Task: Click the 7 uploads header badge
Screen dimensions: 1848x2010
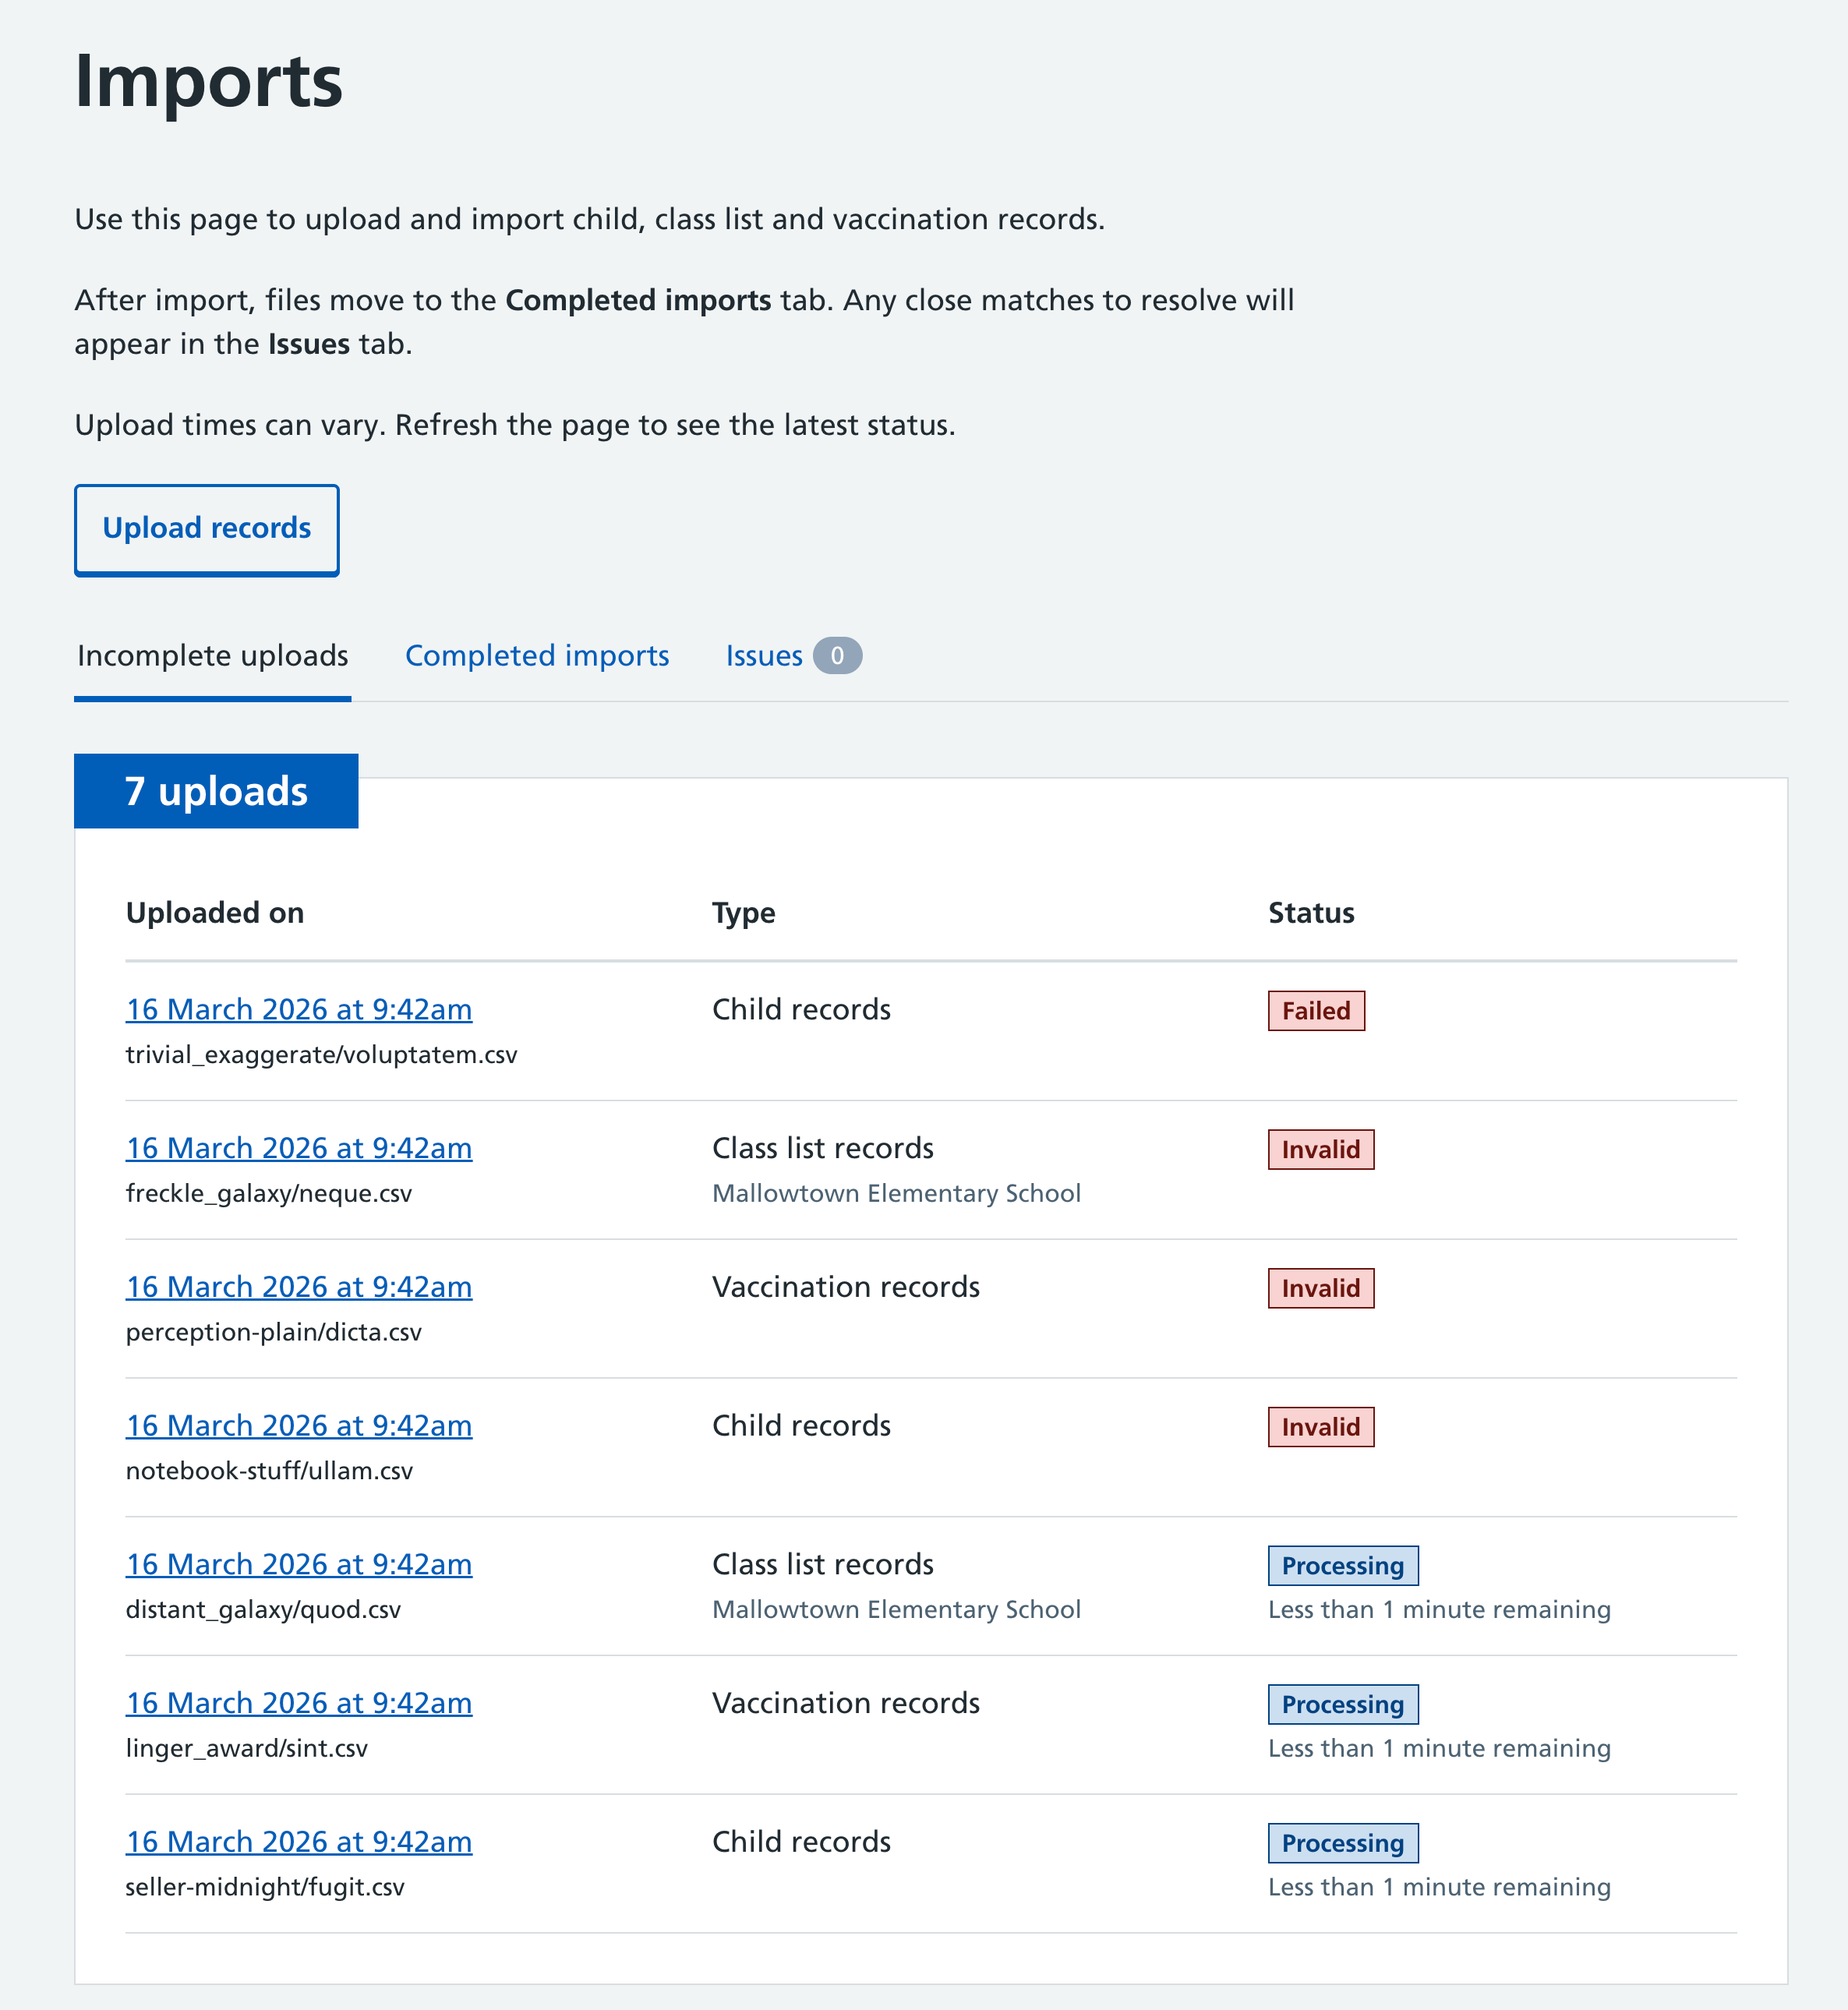Action: (x=215, y=790)
